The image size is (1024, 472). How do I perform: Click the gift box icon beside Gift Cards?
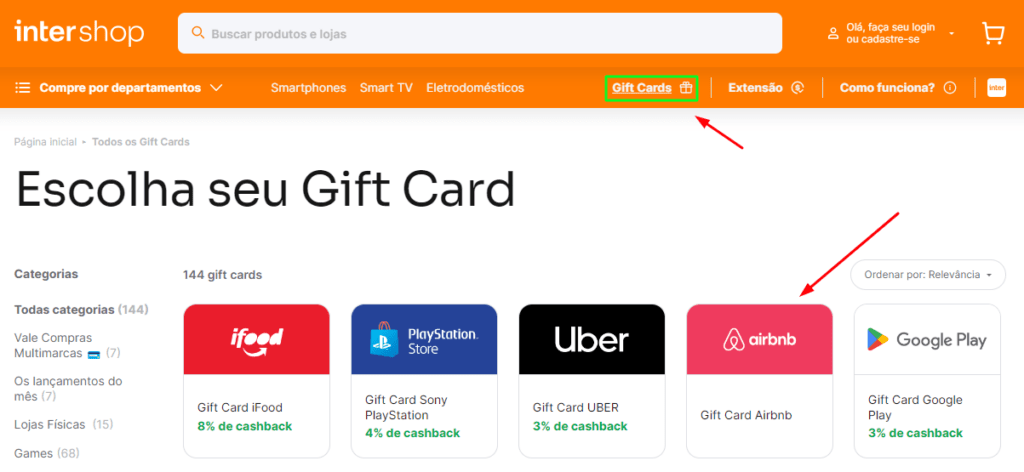click(x=686, y=87)
